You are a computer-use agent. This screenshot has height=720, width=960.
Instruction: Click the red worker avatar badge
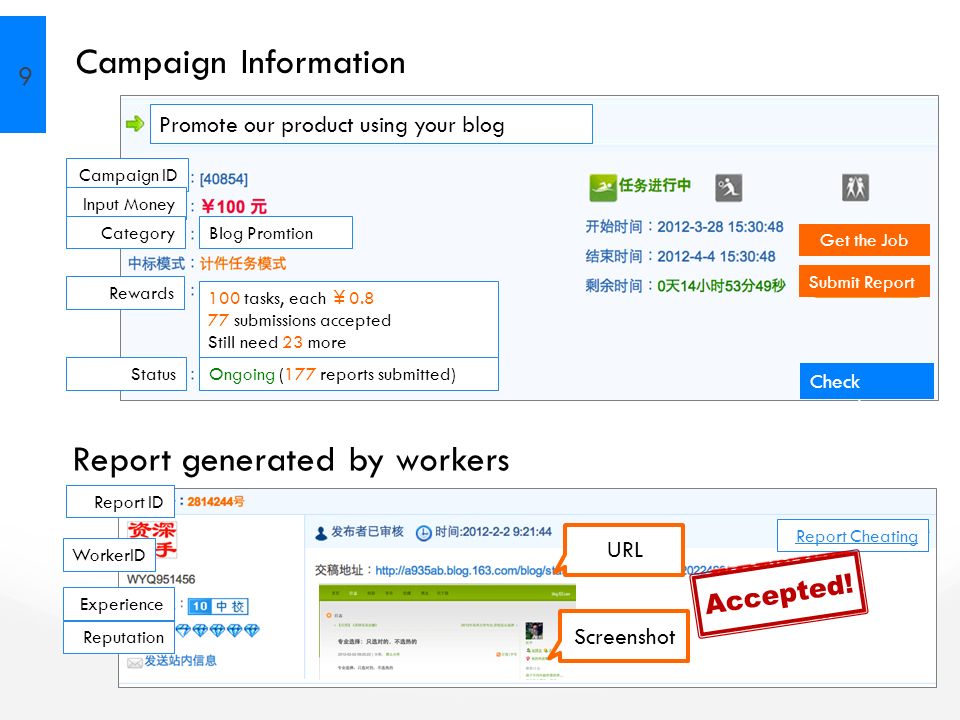(152, 538)
